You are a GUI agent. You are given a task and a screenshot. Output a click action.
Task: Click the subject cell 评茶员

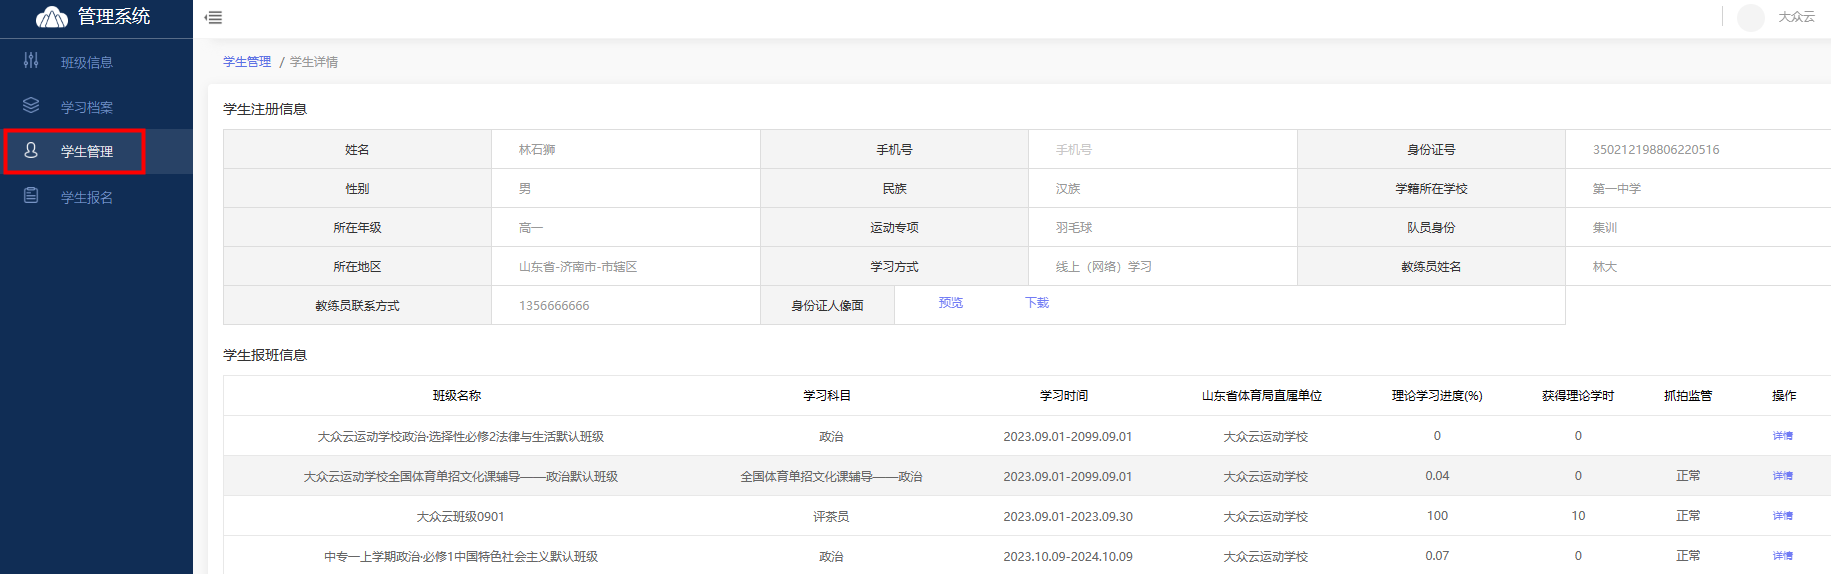pyautogui.click(x=831, y=517)
